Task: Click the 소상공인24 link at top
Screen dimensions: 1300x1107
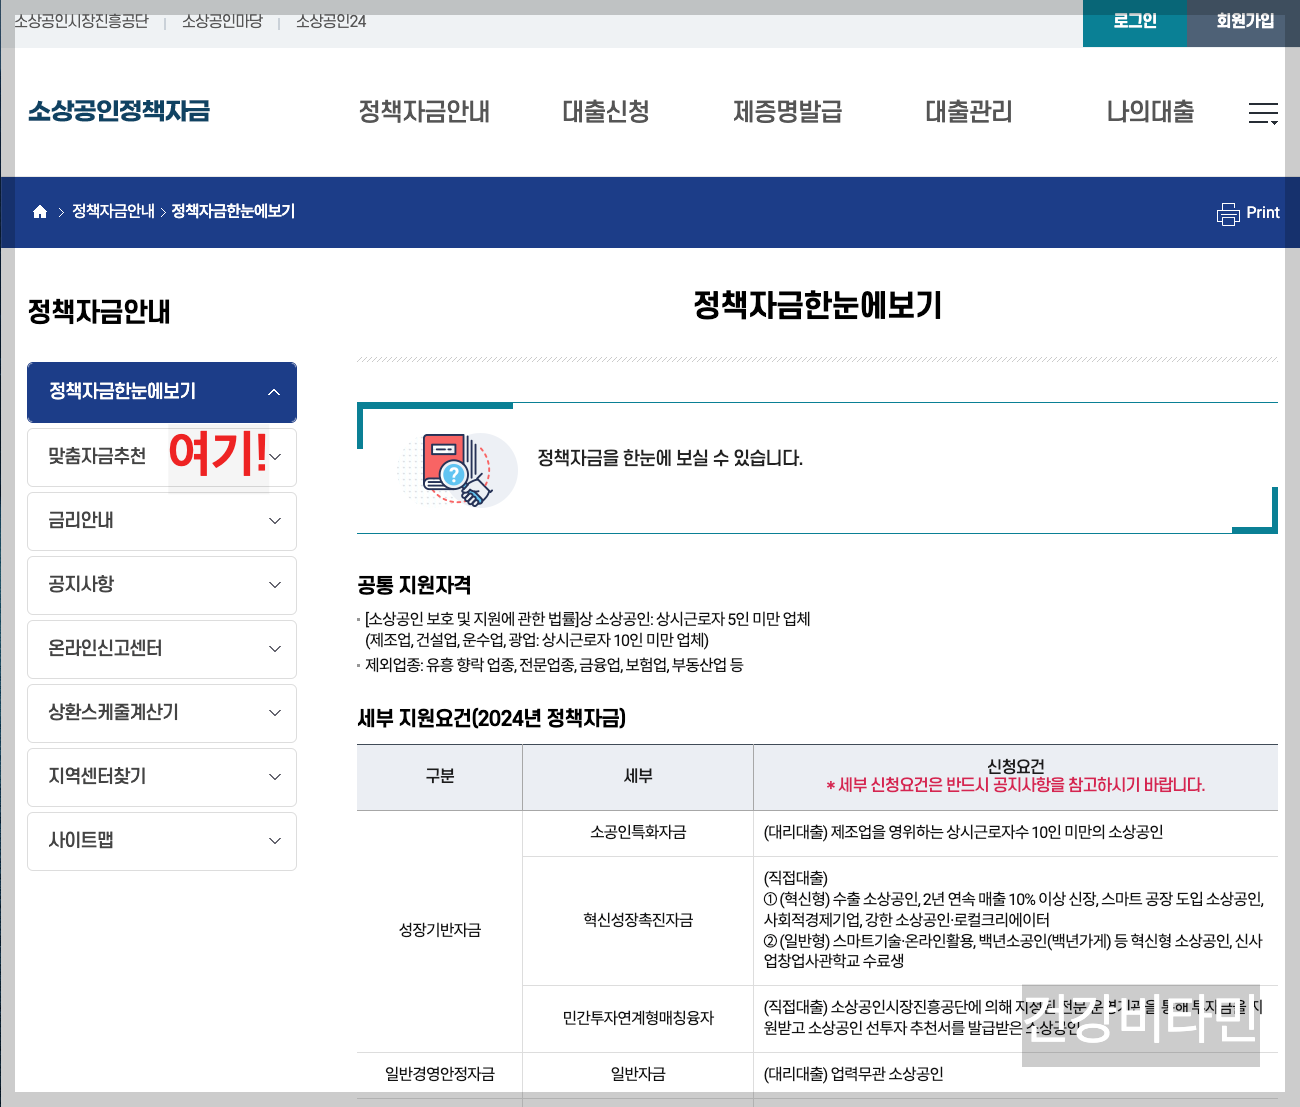Action: tap(329, 19)
